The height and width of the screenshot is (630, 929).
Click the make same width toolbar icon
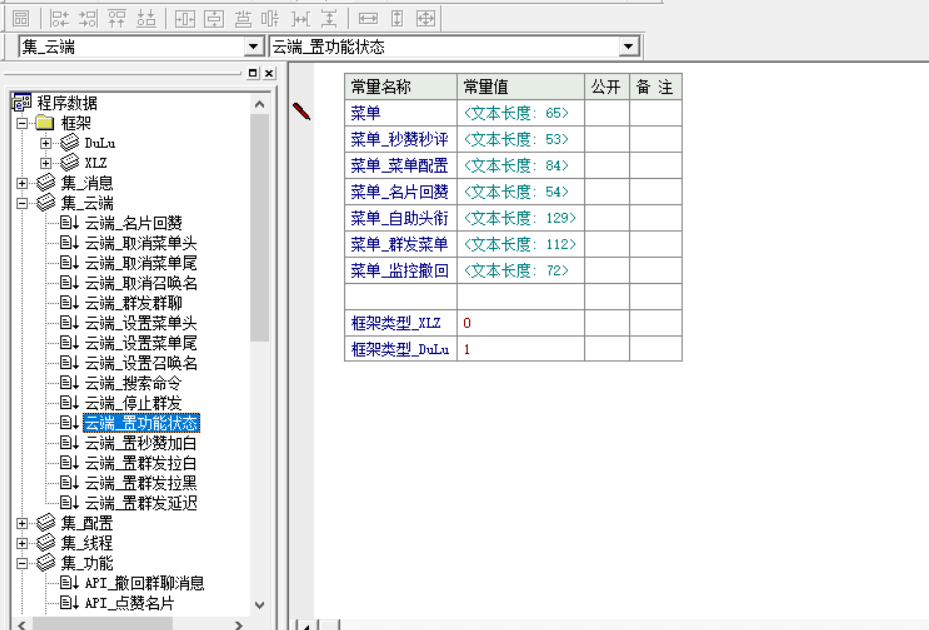pos(368,18)
